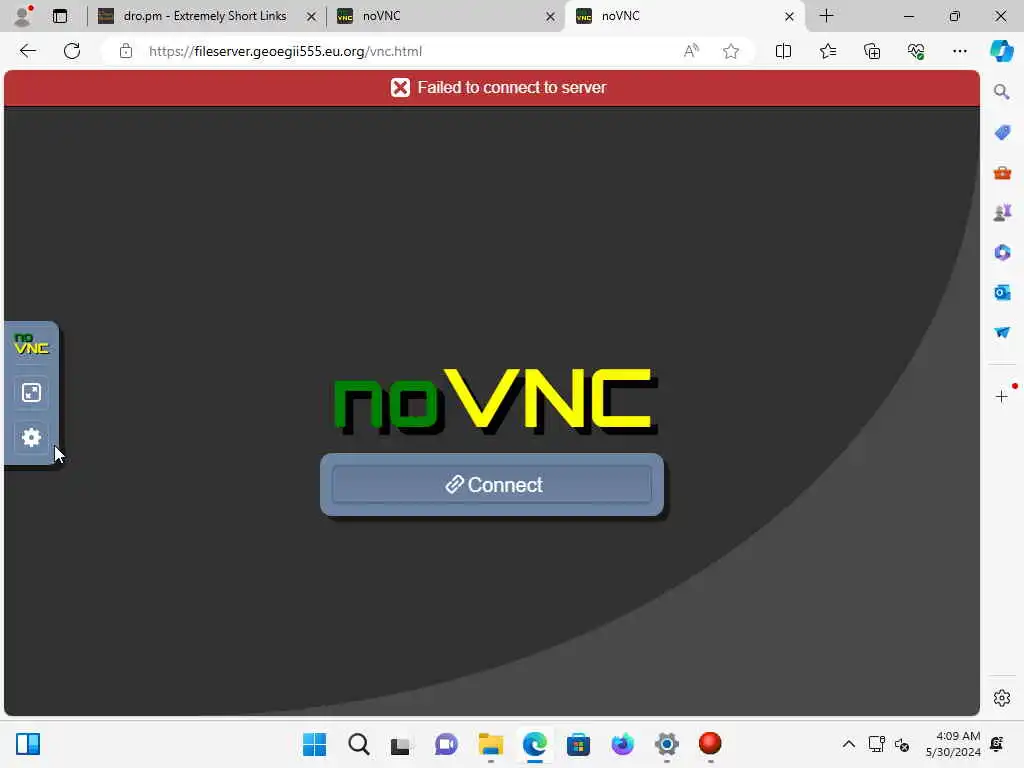Open Microsoft Store from taskbar
The width and height of the screenshot is (1024, 768).
coord(578,744)
